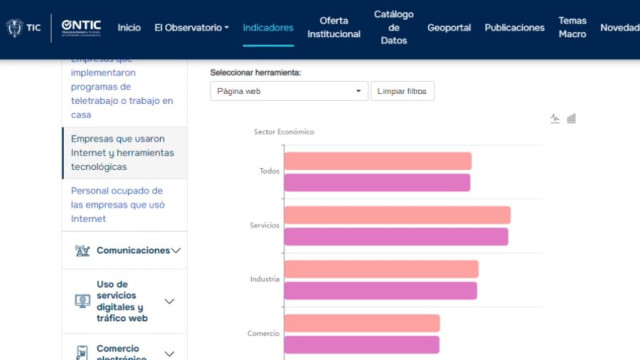Click the Limpiar filtros button
Viewport: 640px width, 360px height.
(402, 91)
